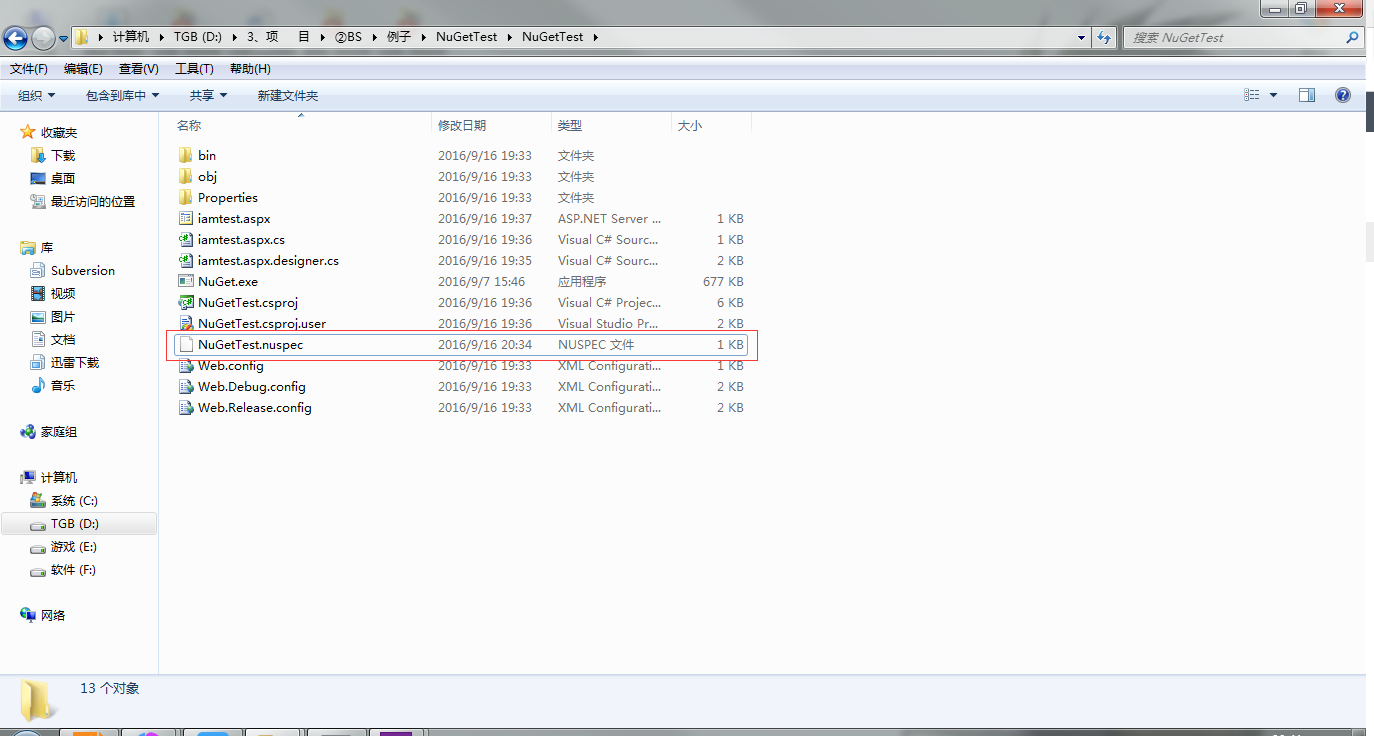Open the 工具(T) menu
This screenshot has width=1374, height=736.
point(194,69)
